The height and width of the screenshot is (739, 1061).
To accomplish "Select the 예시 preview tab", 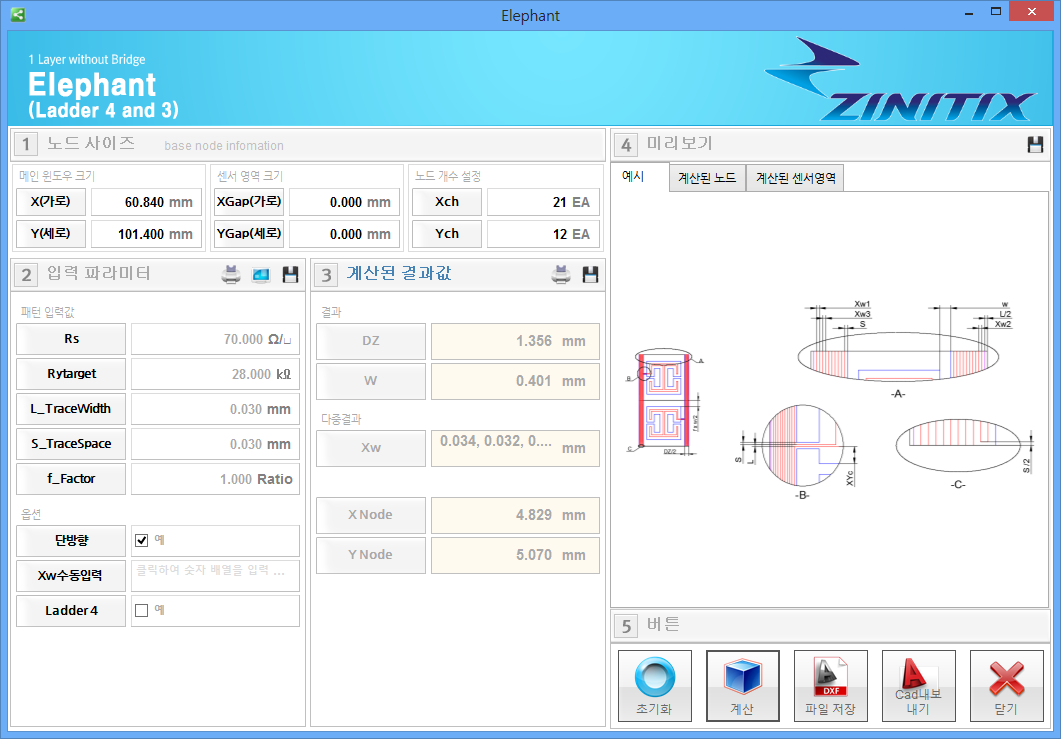I will coord(633,177).
